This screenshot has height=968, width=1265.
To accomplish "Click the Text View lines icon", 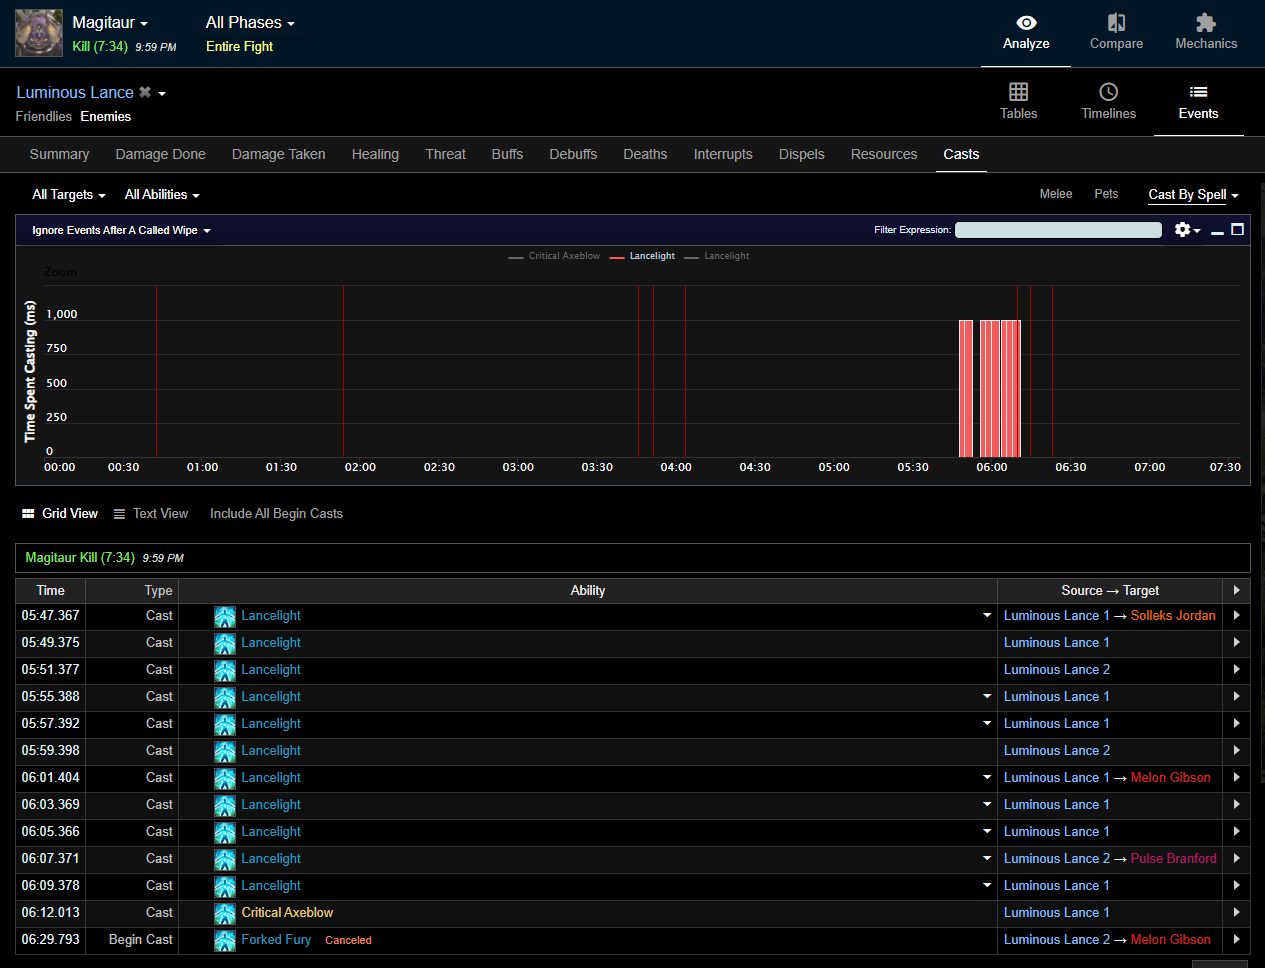I will (119, 514).
